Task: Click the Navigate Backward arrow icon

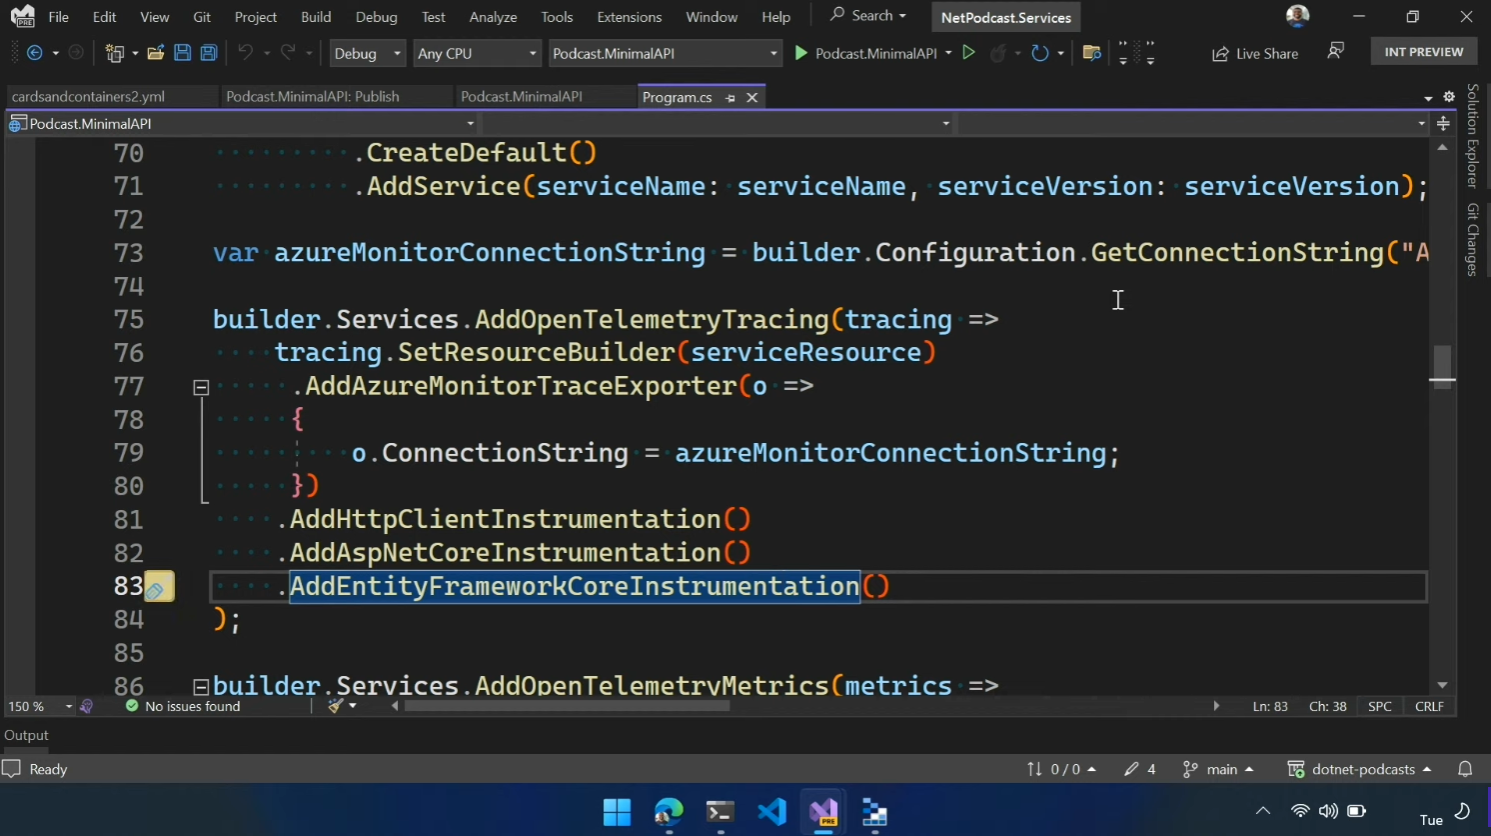Action: tap(35, 53)
